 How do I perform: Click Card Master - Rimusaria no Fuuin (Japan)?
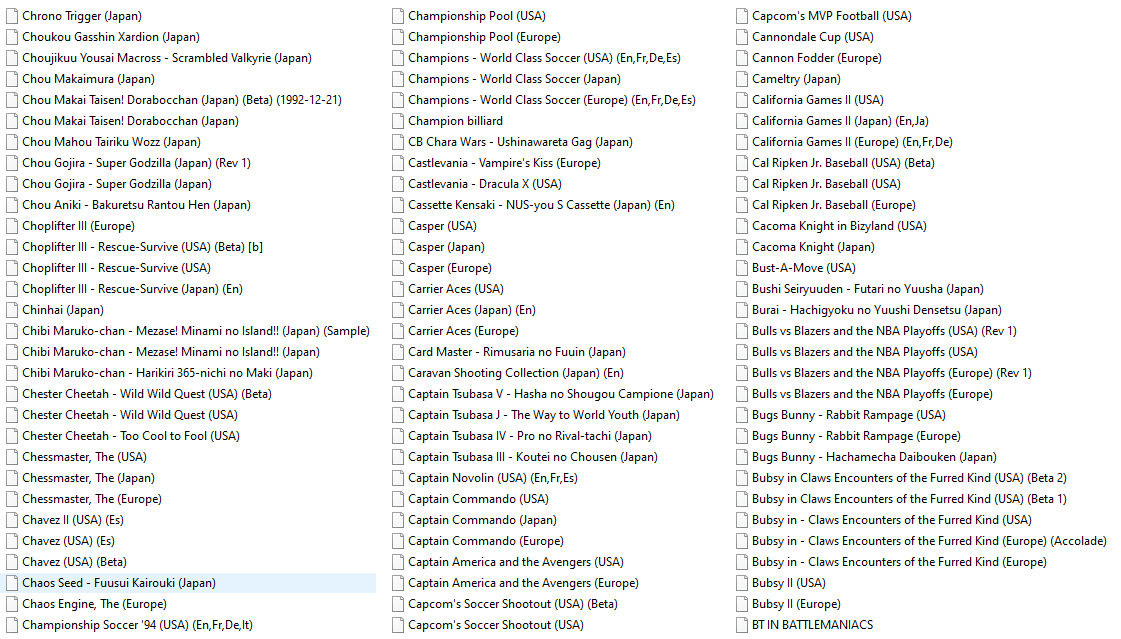coord(517,352)
